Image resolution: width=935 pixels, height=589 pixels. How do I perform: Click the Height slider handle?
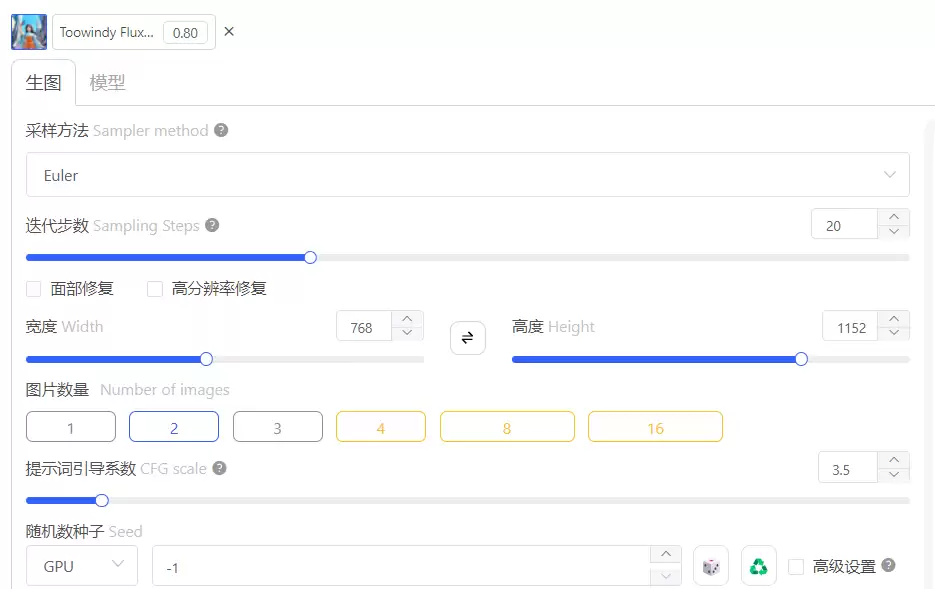[801, 359]
